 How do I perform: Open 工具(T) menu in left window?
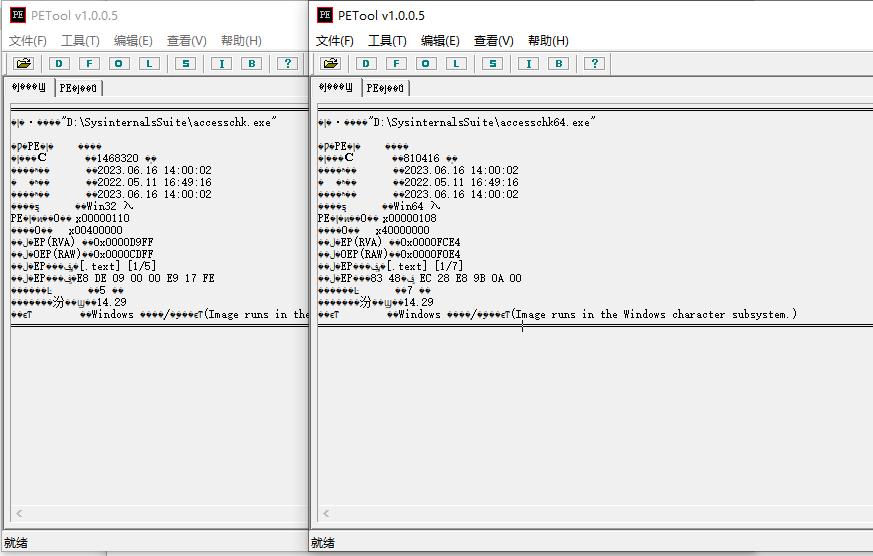[x=80, y=41]
